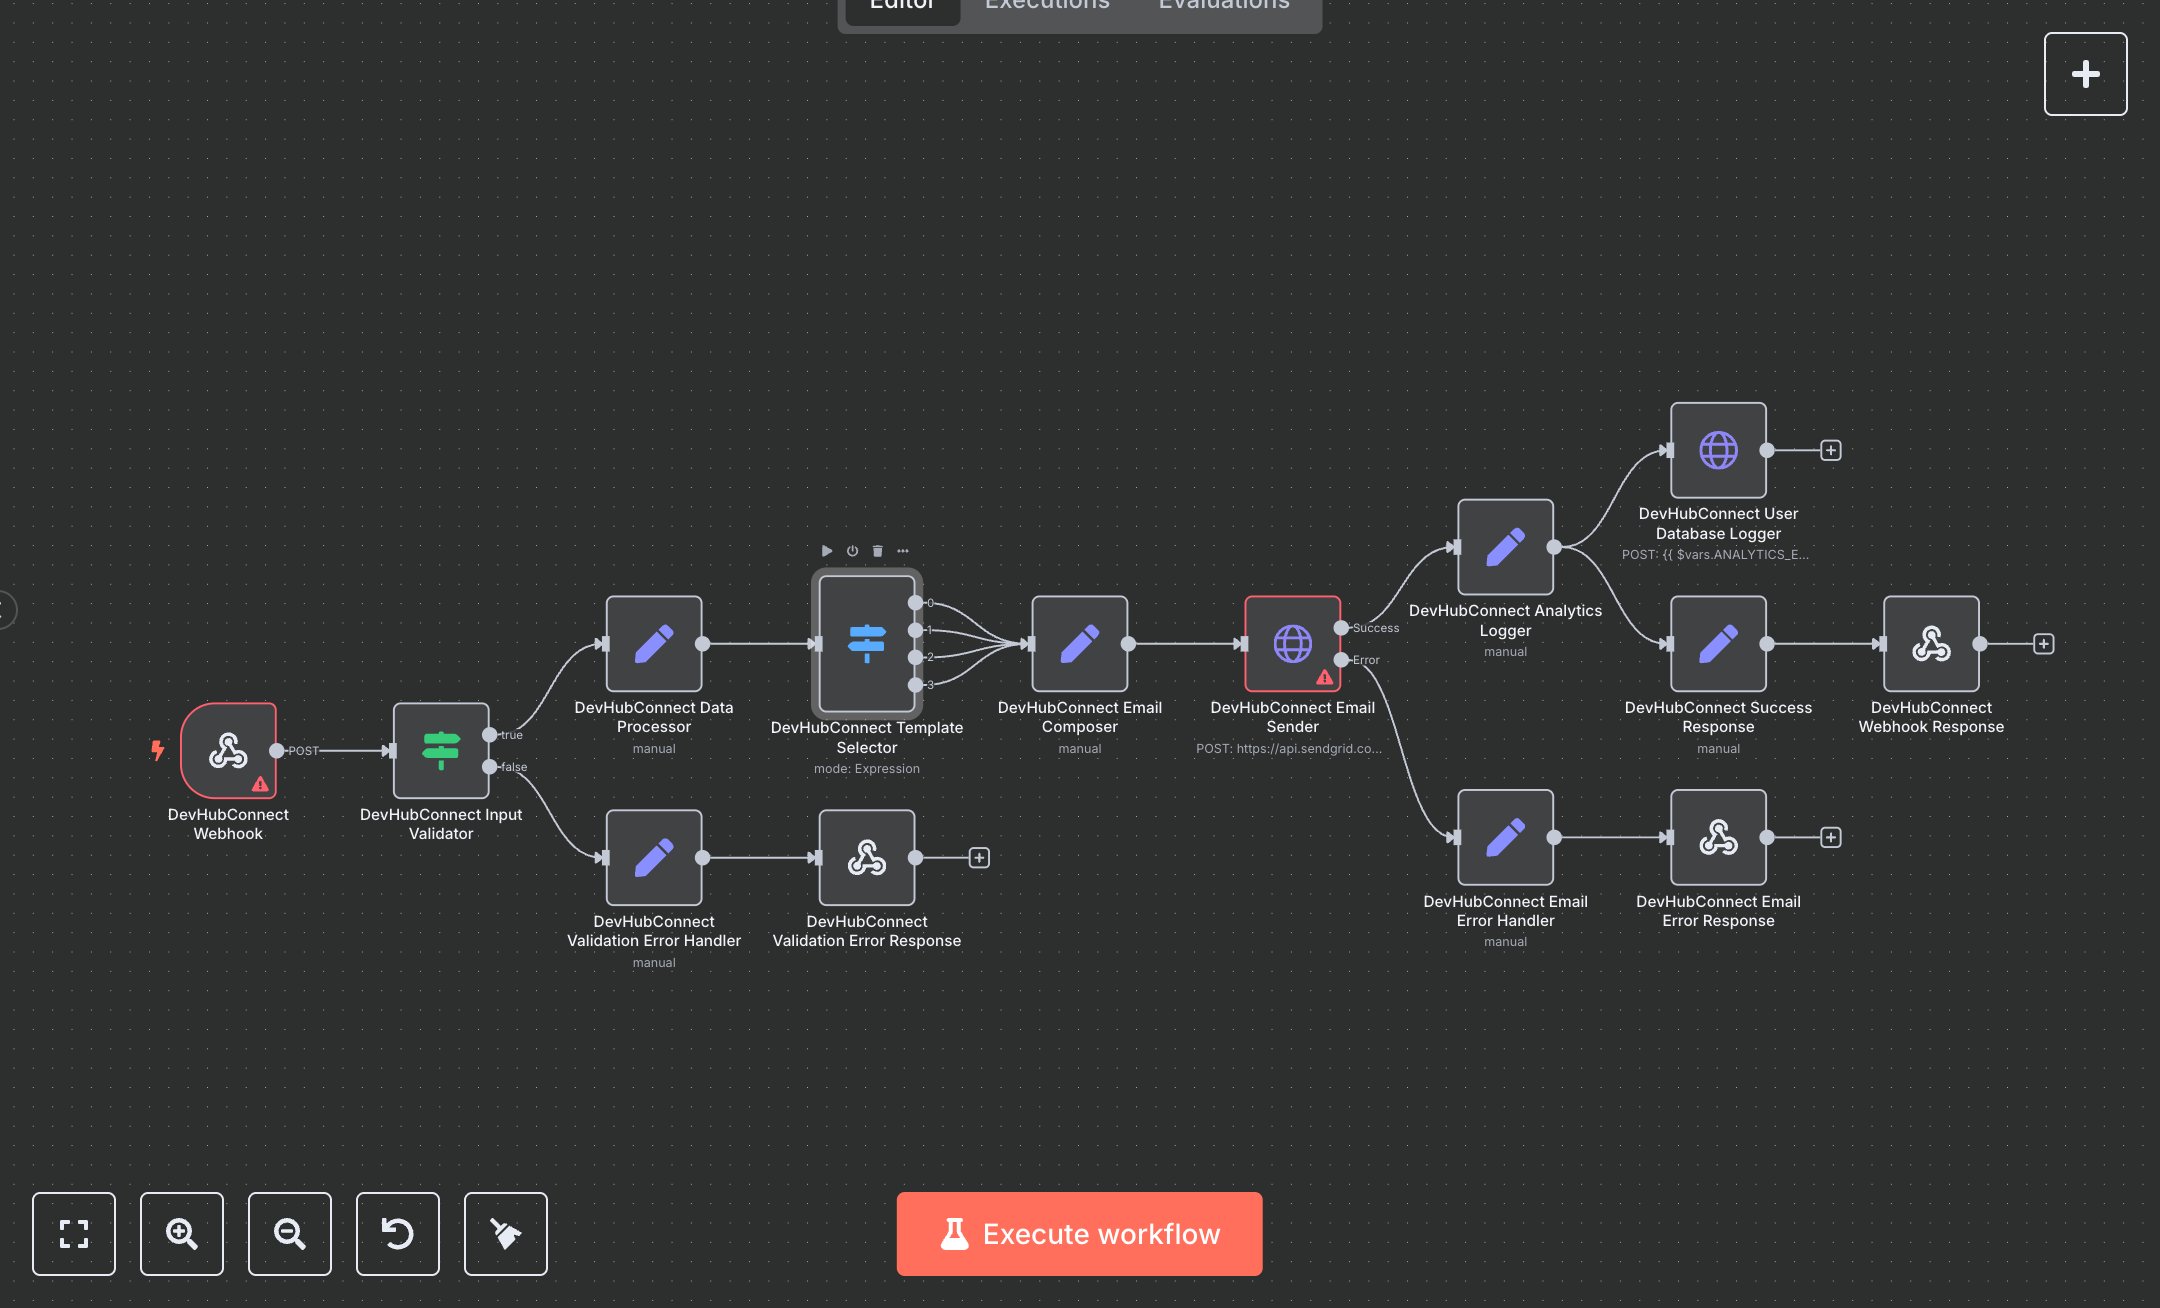Screen dimensions: 2160x1308
Task: Click the zoom in magnifier button
Action: (181, 1233)
